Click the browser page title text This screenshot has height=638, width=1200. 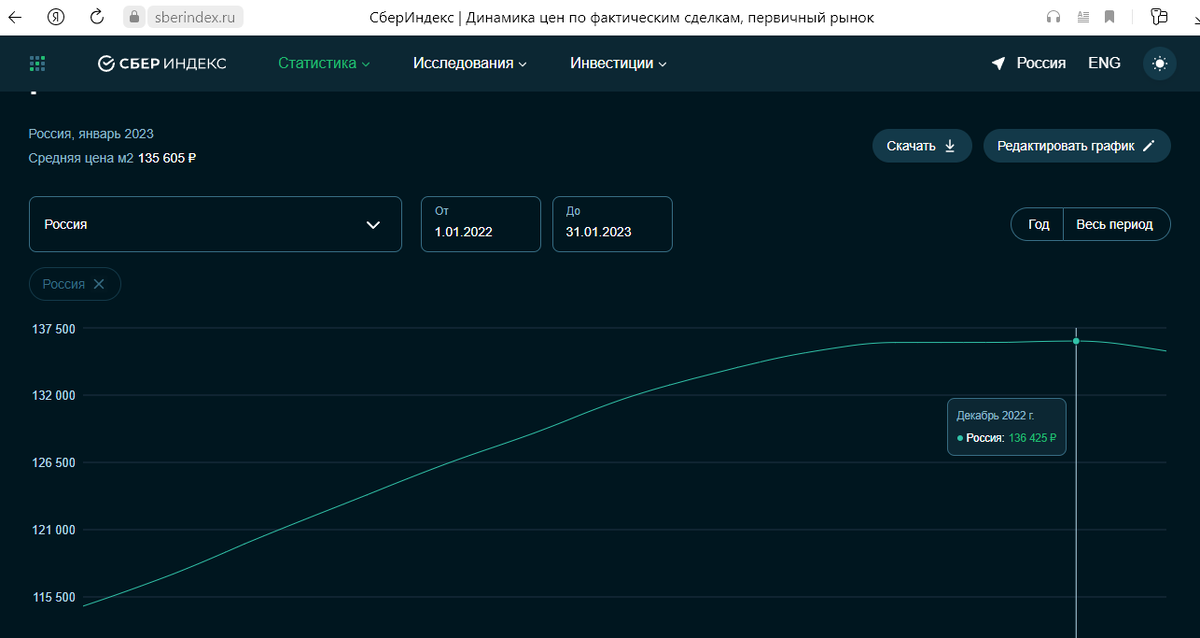pyautogui.click(x=621, y=17)
